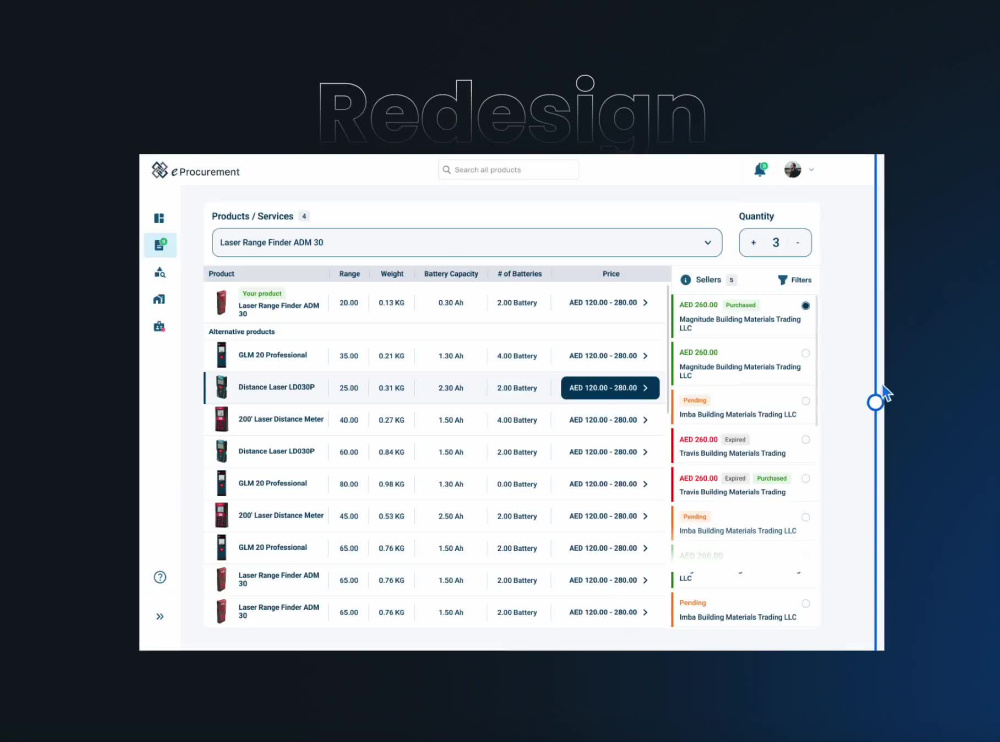Click the Products / Services count badge 4

[304, 216]
